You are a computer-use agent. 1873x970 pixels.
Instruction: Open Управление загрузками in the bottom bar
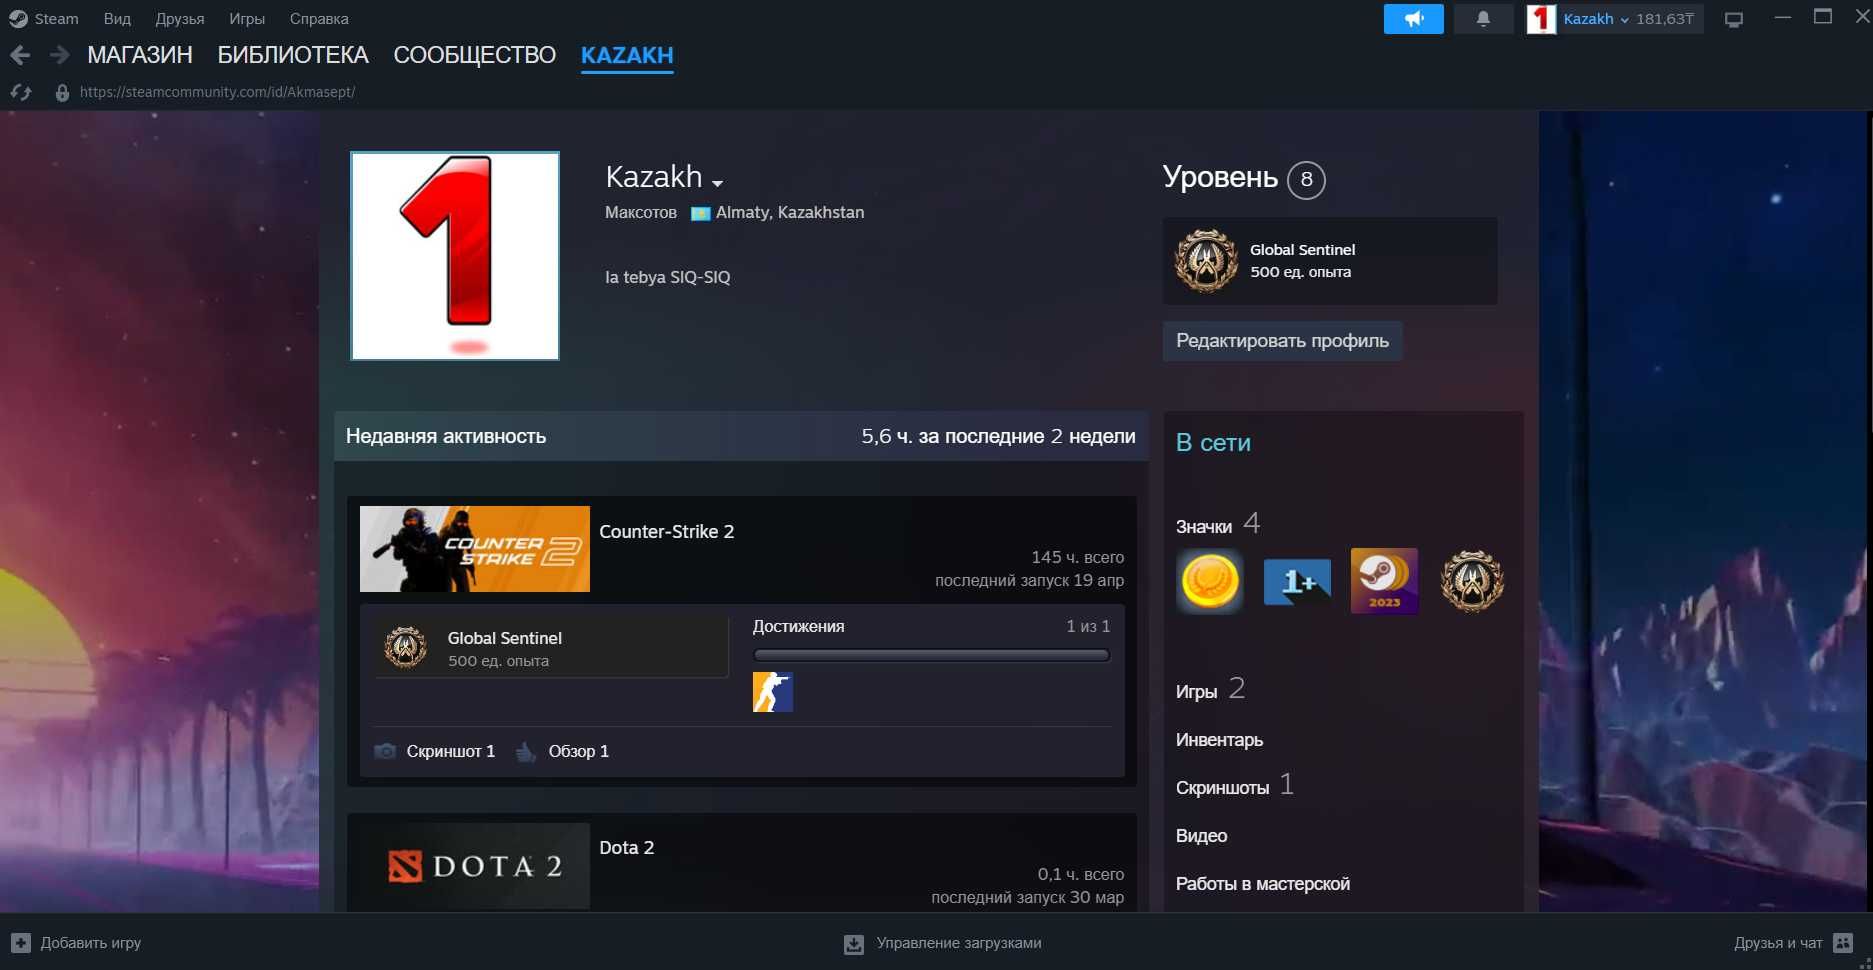tap(959, 943)
